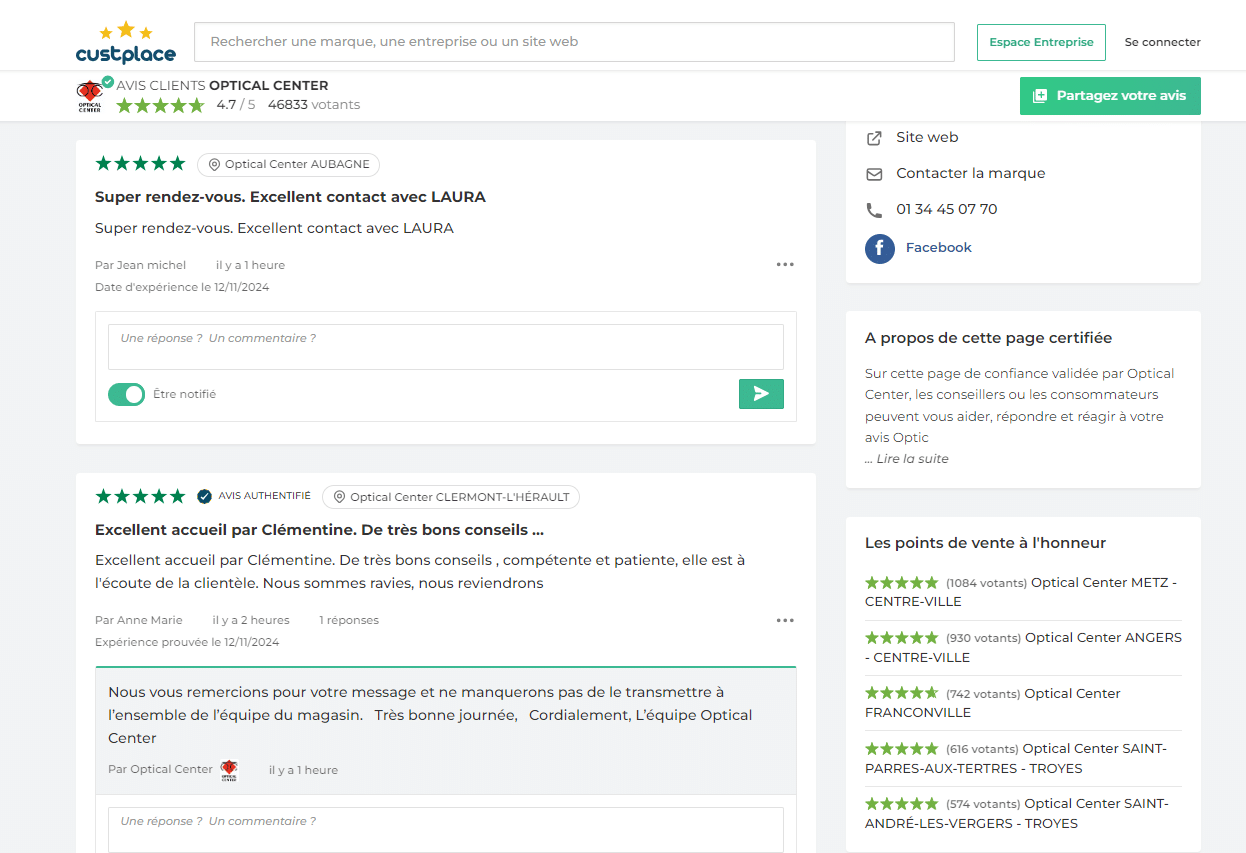Screen dimensions: 1246x853
Task: Click the Partagez votre avis button
Action: point(1110,95)
